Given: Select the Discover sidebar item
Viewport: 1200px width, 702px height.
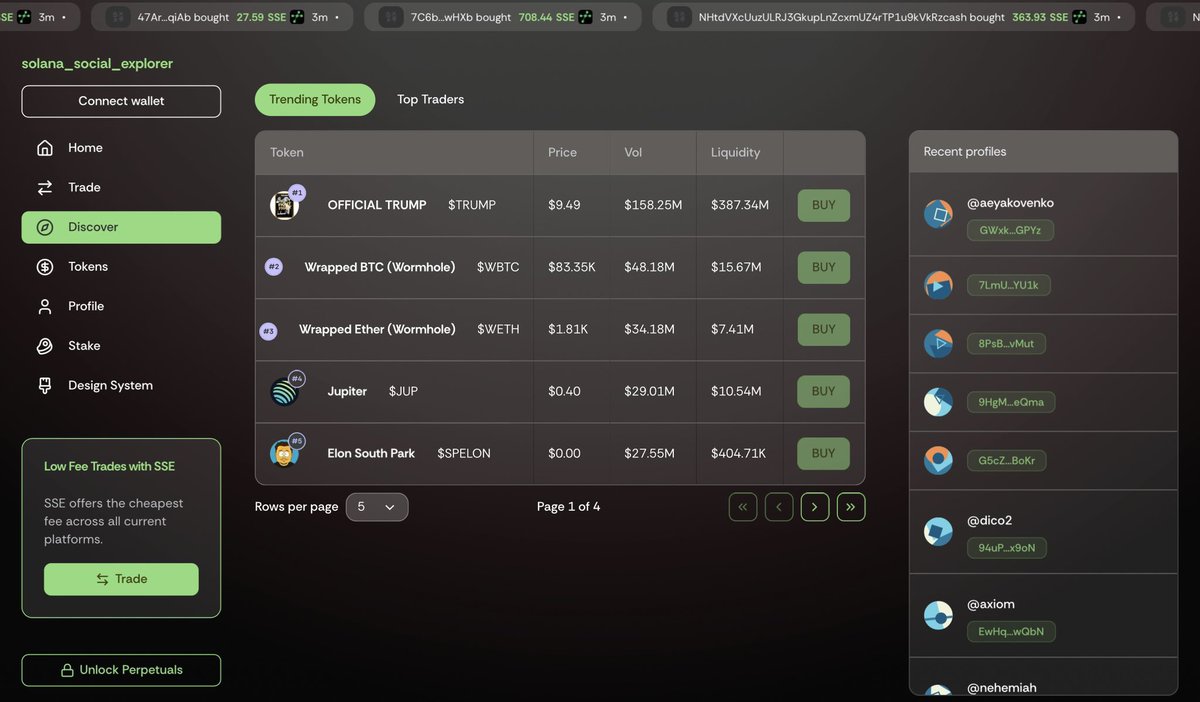Looking at the screenshot, I should (121, 227).
